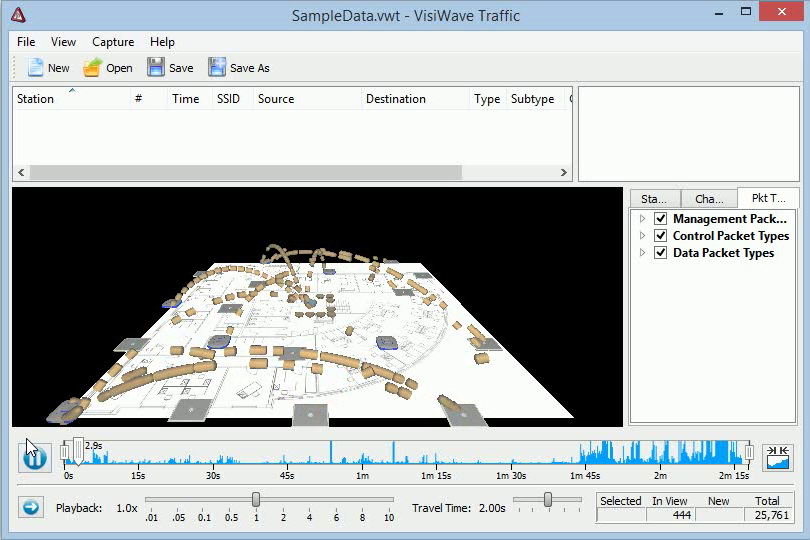Sort by the SSID column header
The height and width of the screenshot is (540, 810).
[x=232, y=98]
